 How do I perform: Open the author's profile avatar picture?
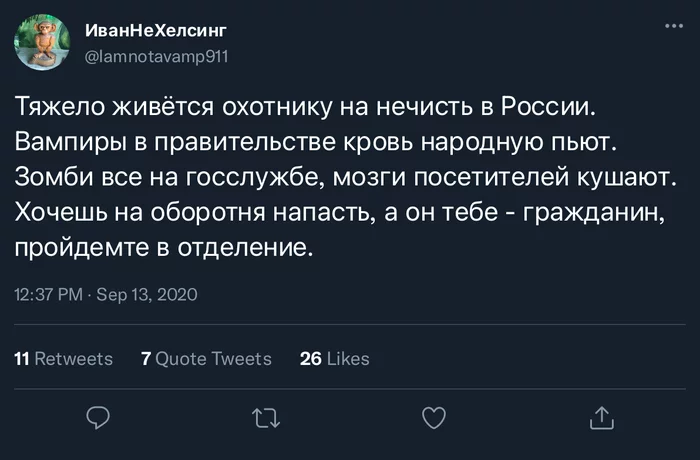41,41
